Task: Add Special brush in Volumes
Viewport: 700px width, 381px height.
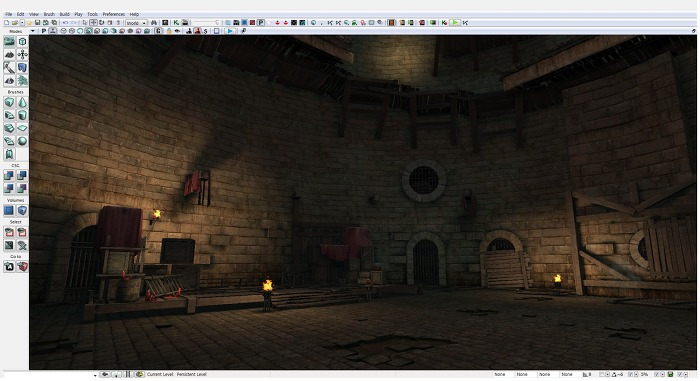Action: (x=9, y=210)
